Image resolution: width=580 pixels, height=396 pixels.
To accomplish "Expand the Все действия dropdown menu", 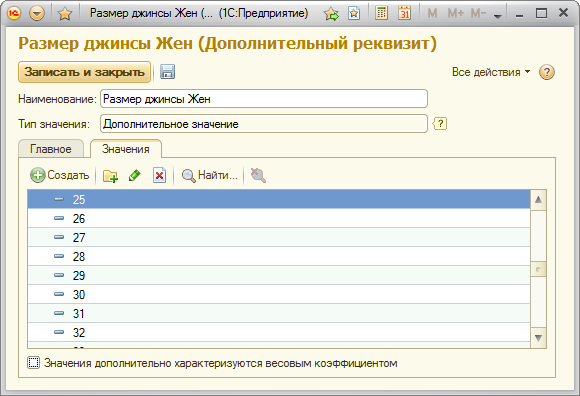I will [491, 72].
